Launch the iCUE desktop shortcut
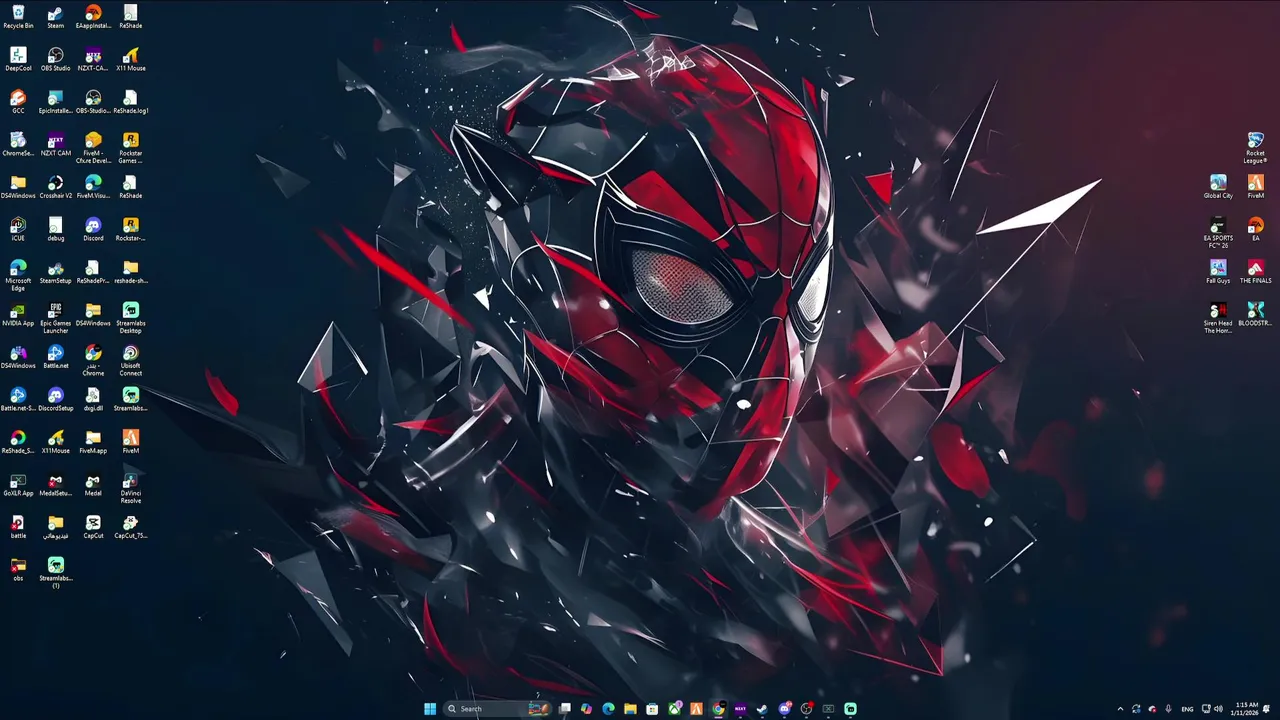Image resolution: width=1280 pixels, height=720 pixels. (x=18, y=230)
